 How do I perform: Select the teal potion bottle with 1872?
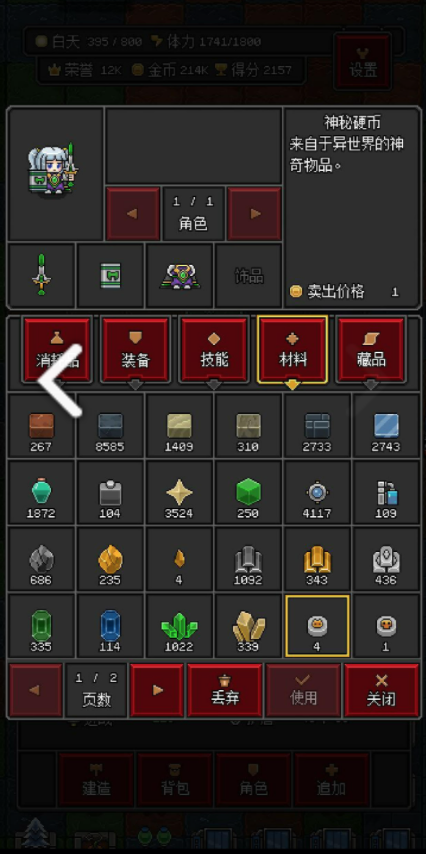pos(41,492)
